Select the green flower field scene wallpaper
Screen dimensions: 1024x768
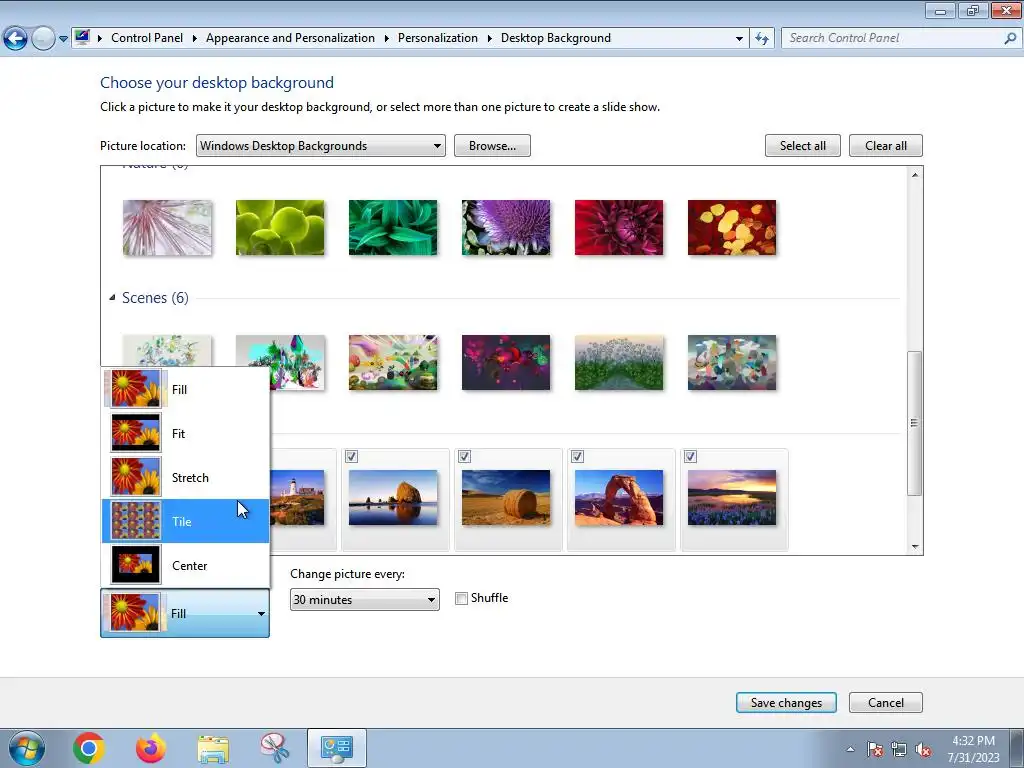(x=619, y=362)
